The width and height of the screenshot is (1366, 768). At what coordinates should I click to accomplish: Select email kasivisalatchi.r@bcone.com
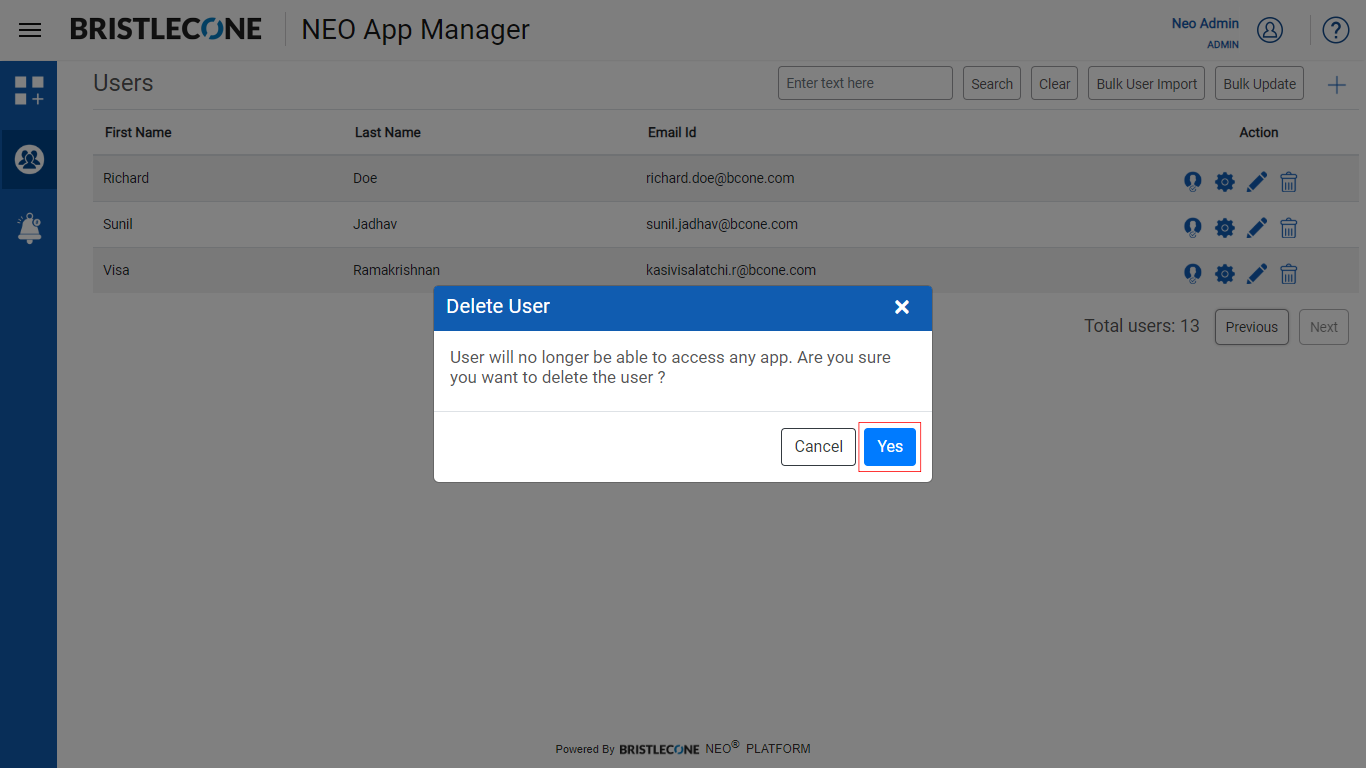731,270
